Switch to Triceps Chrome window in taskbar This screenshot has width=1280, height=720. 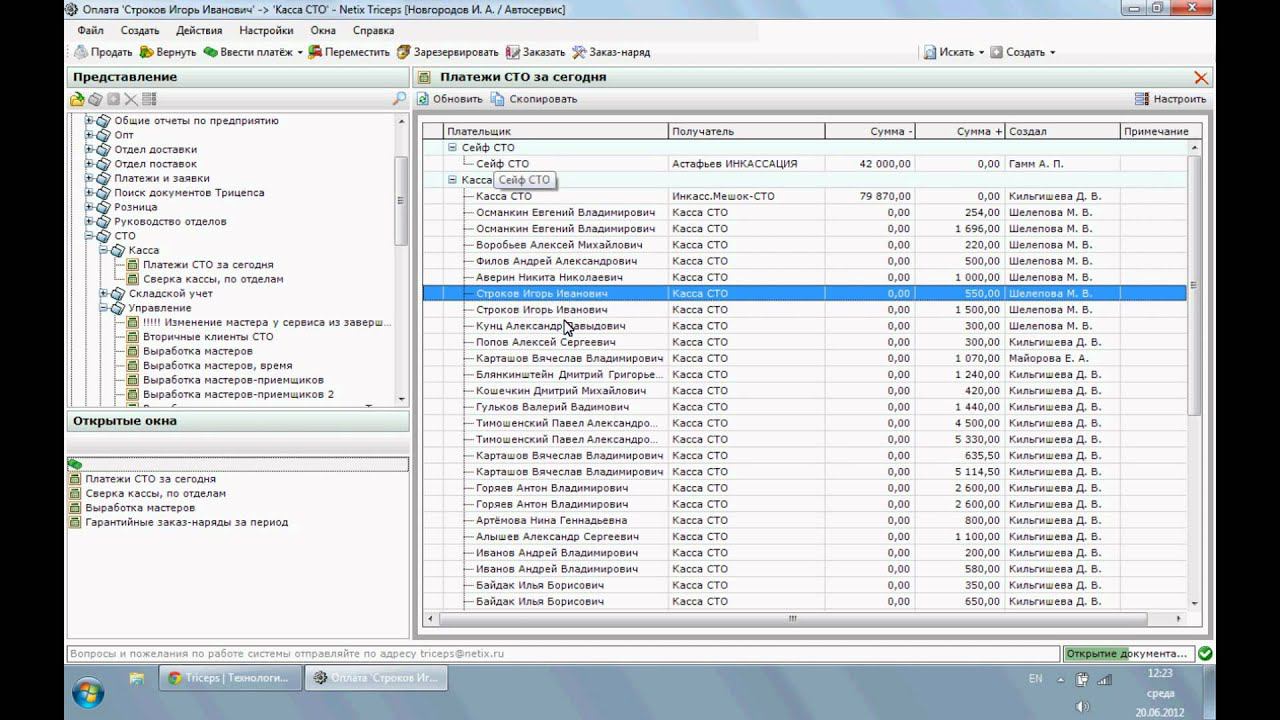click(229, 678)
